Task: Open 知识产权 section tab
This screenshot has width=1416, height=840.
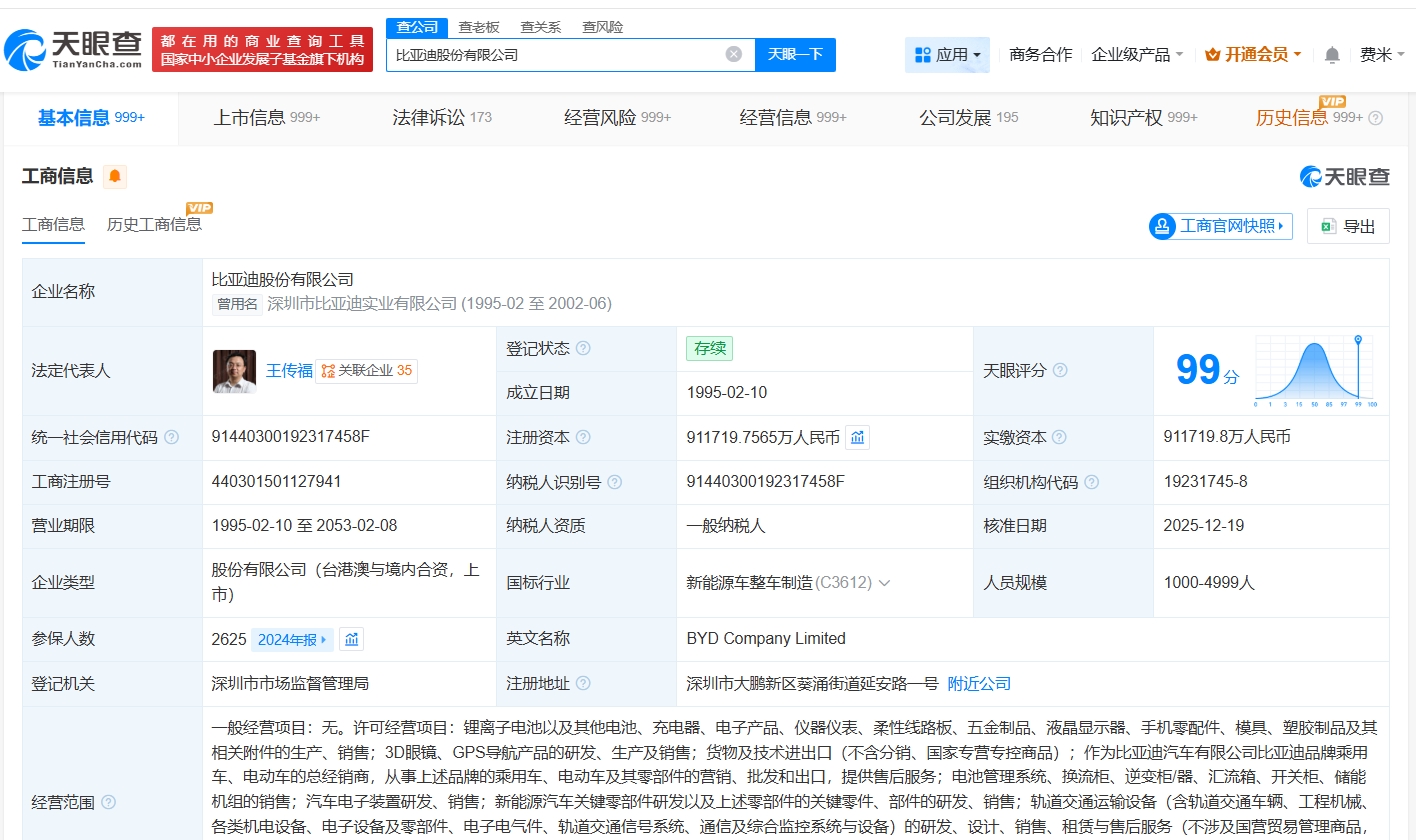Action: [1144, 118]
